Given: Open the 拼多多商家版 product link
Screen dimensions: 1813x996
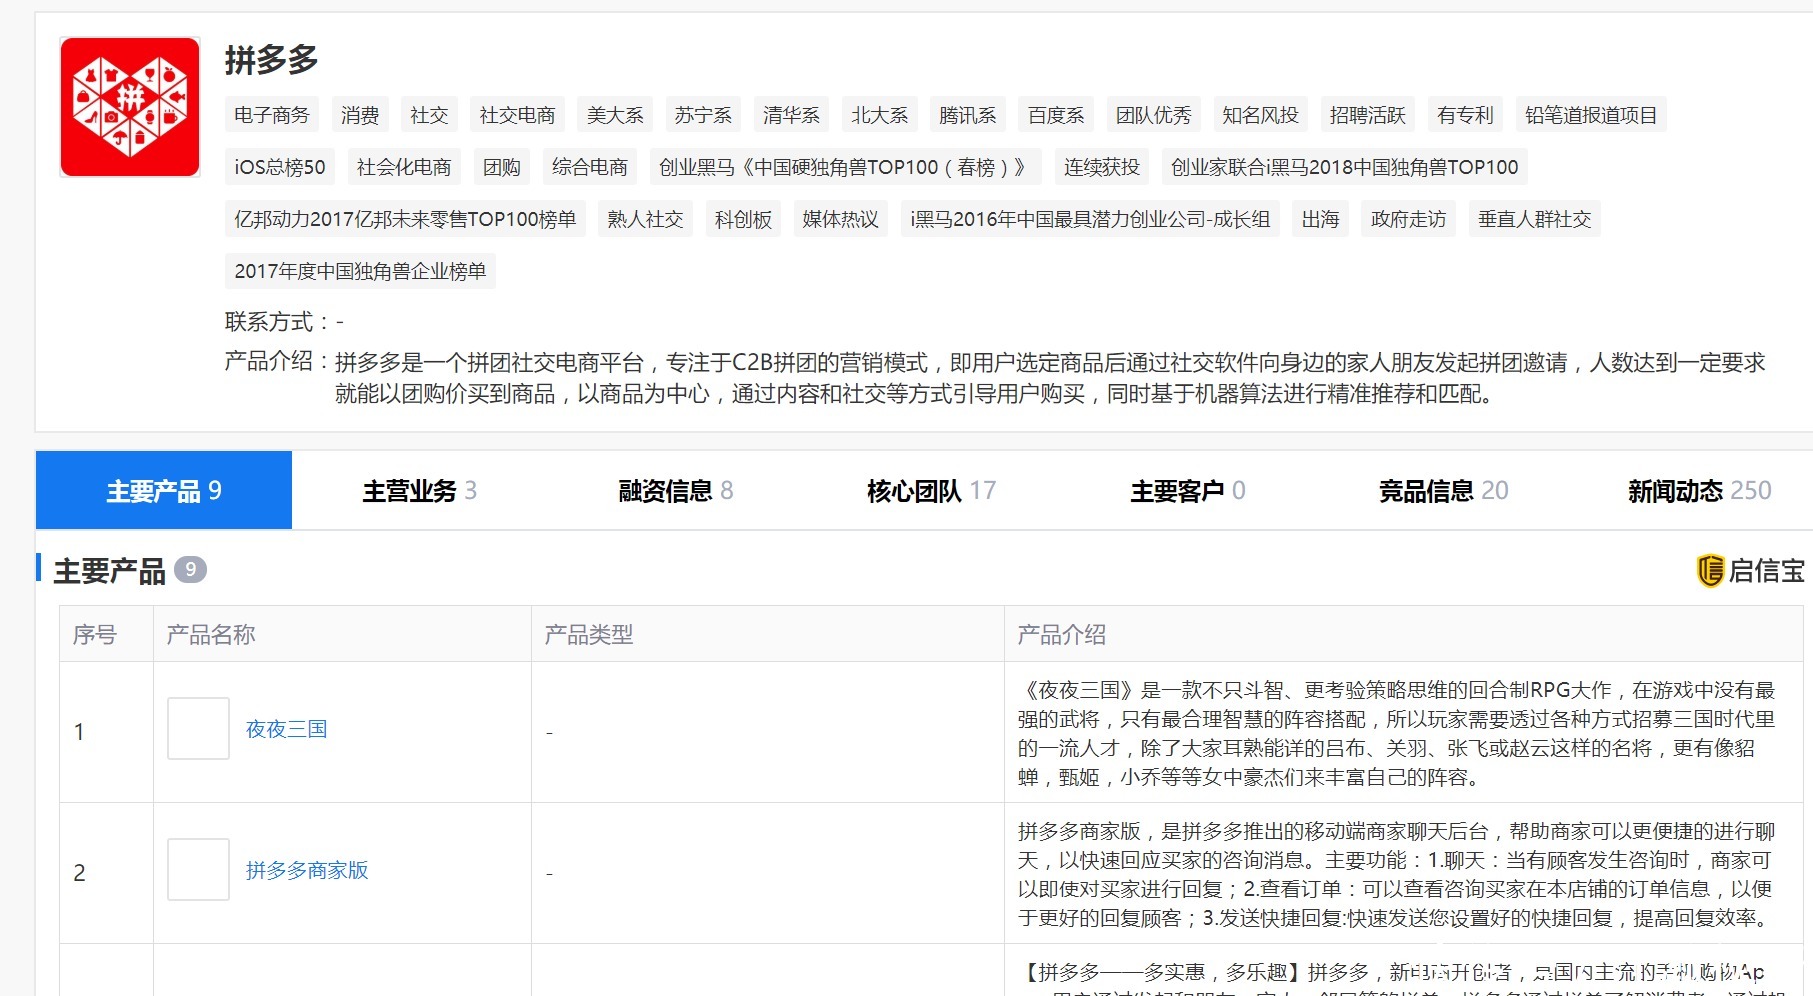Looking at the screenshot, I should click(307, 870).
